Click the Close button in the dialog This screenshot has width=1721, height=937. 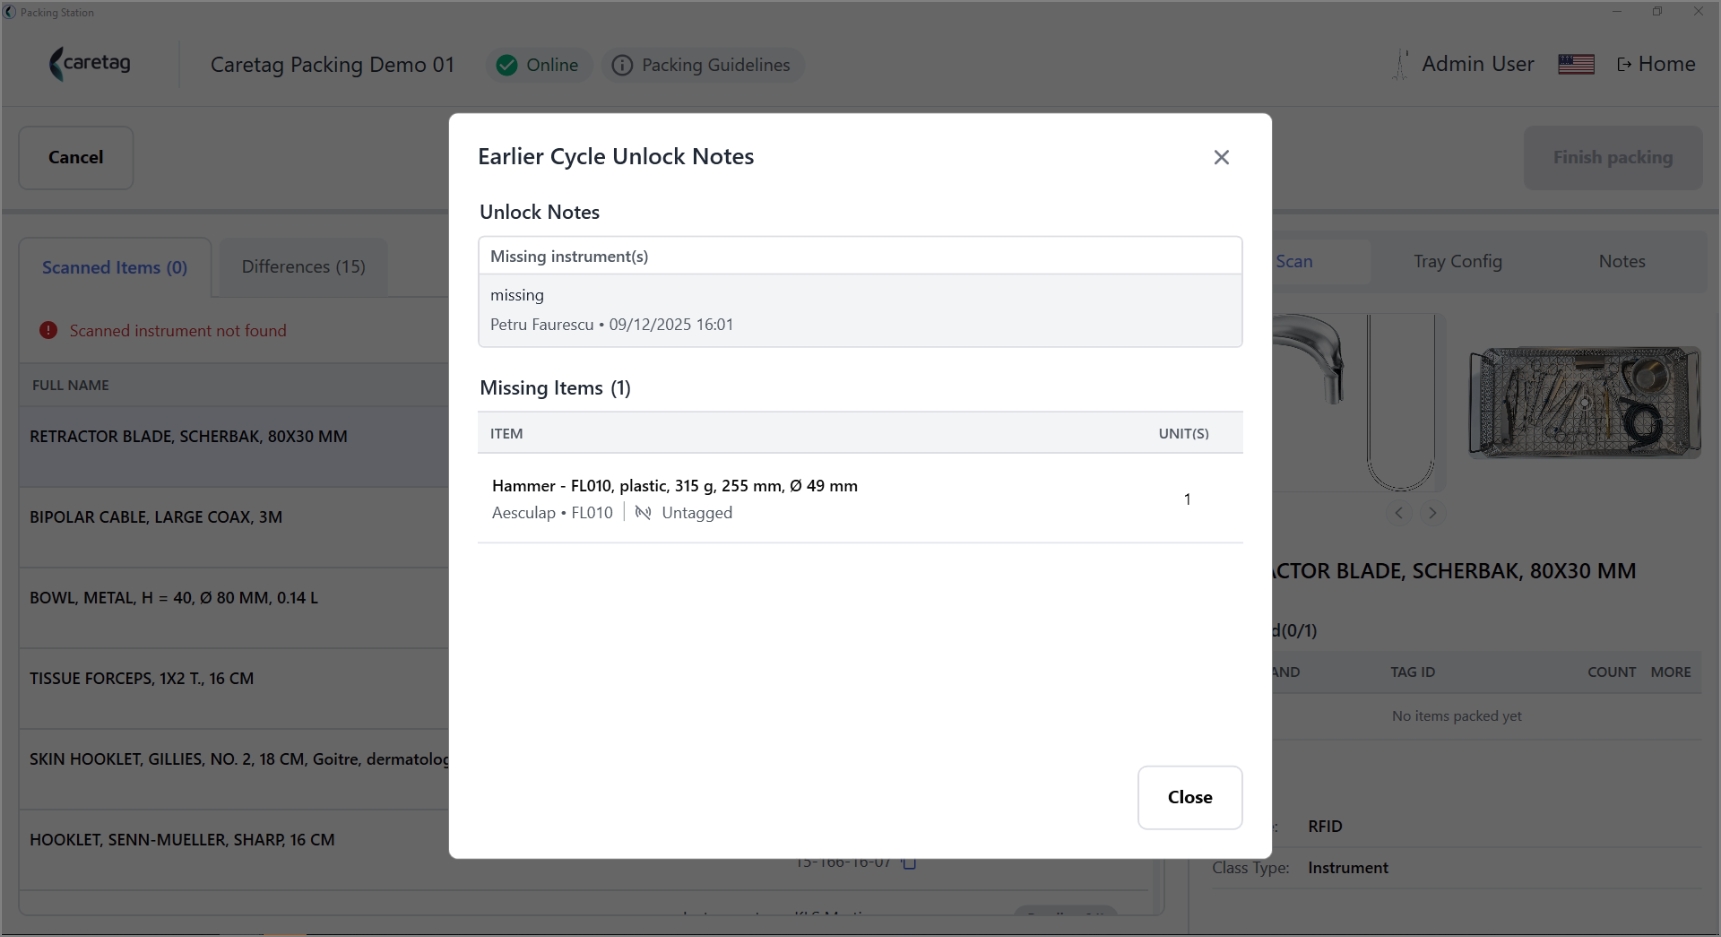[1190, 797]
